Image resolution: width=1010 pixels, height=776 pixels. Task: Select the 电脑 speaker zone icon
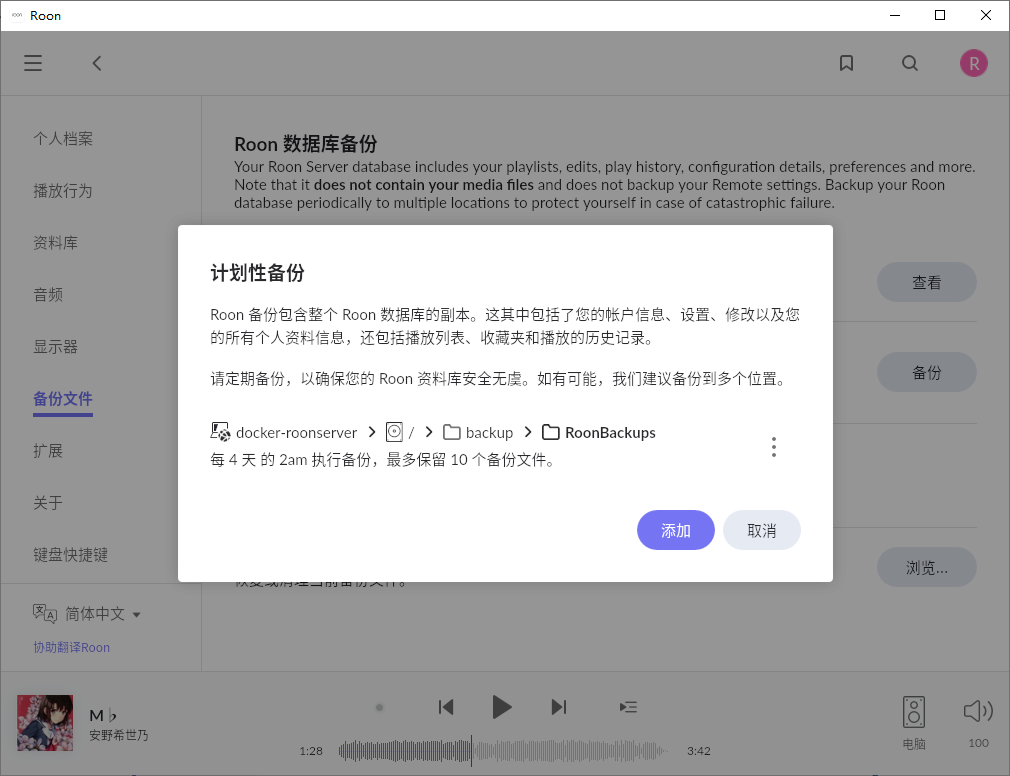(913, 712)
